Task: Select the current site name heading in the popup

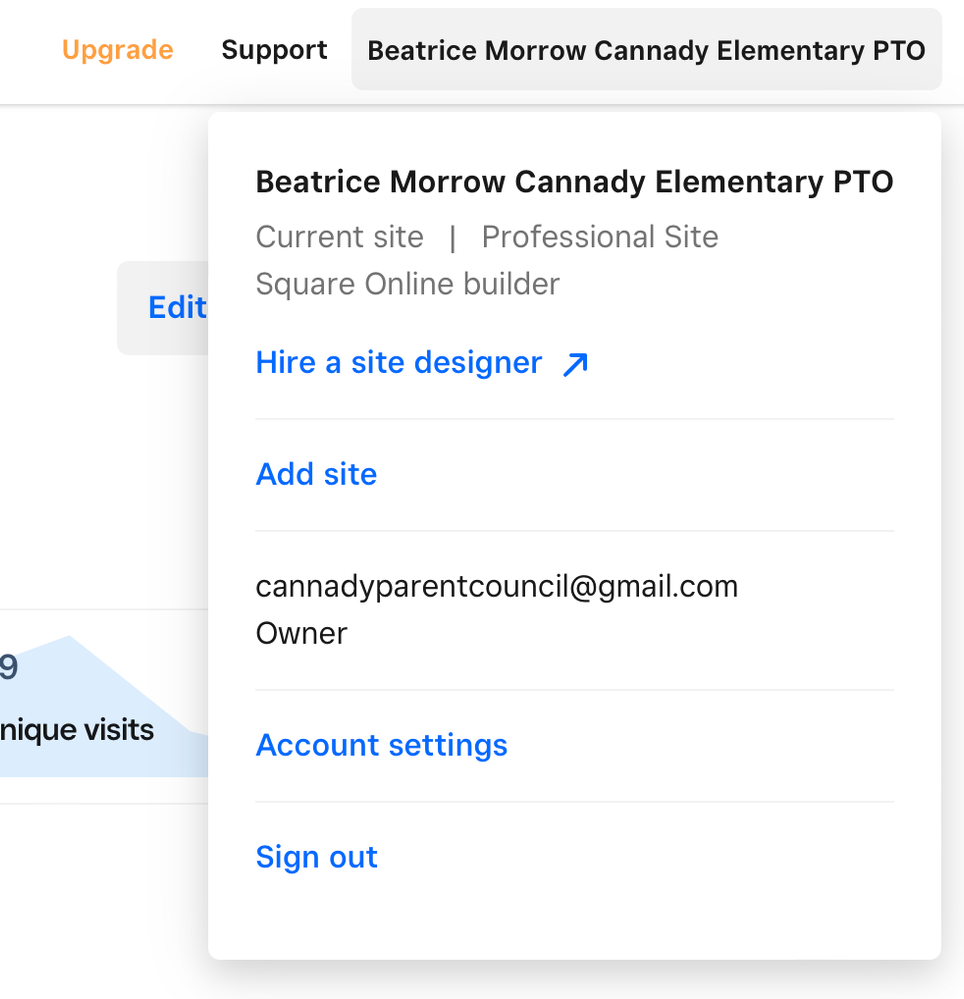Action: point(574,182)
